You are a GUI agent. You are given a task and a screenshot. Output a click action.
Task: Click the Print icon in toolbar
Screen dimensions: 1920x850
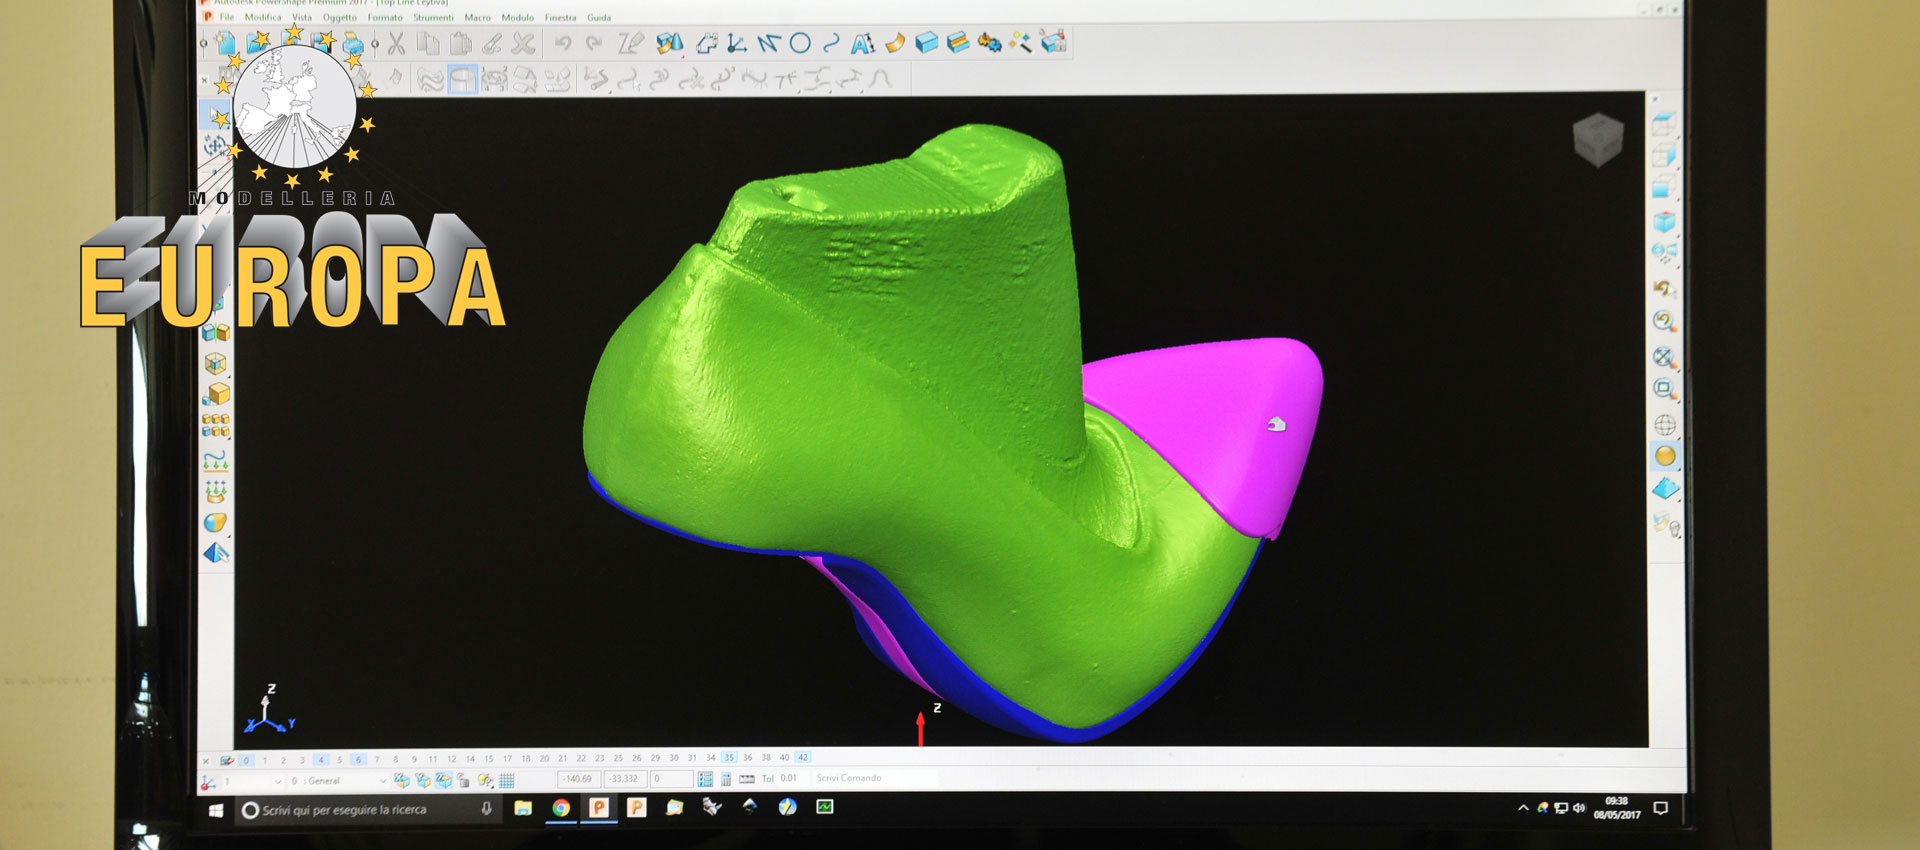pyautogui.click(x=354, y=43)
